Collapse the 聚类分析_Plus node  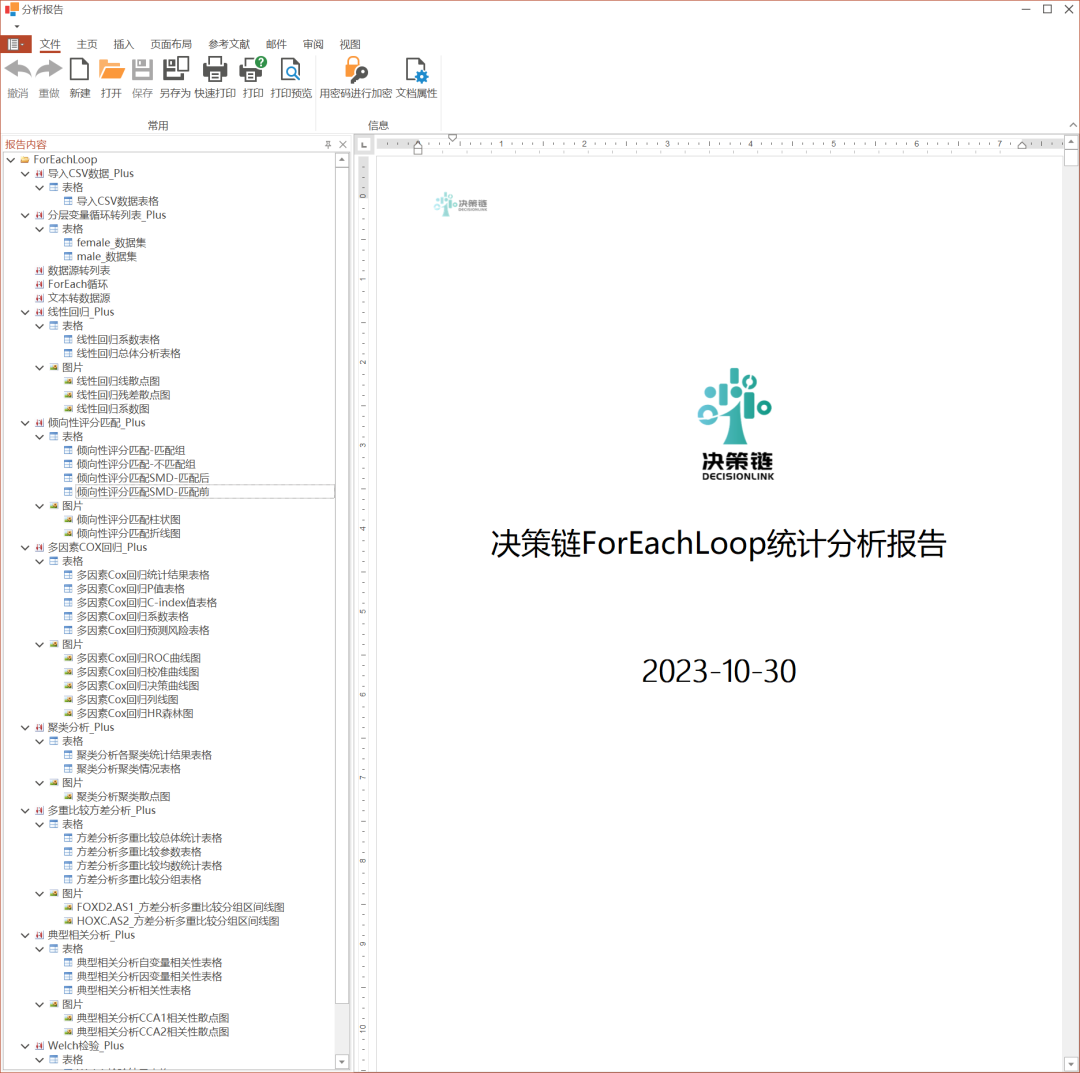point(25,727)
